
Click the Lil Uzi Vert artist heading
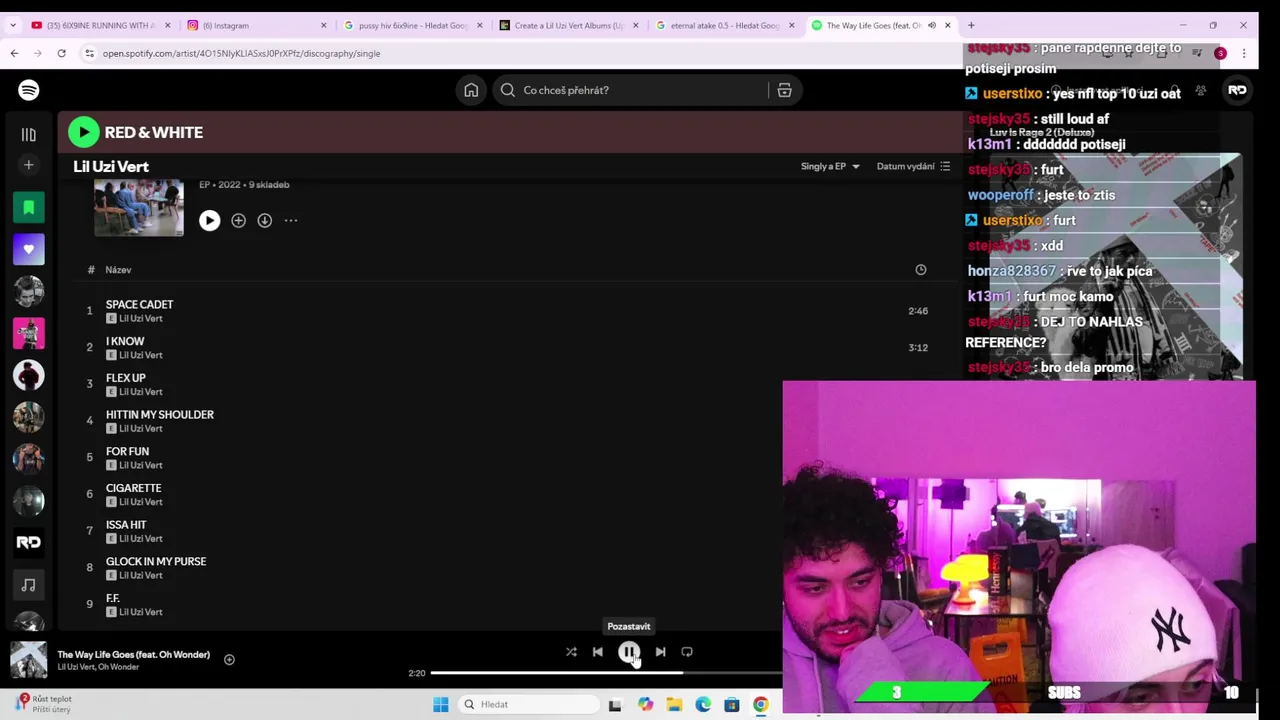click(111, 167)
